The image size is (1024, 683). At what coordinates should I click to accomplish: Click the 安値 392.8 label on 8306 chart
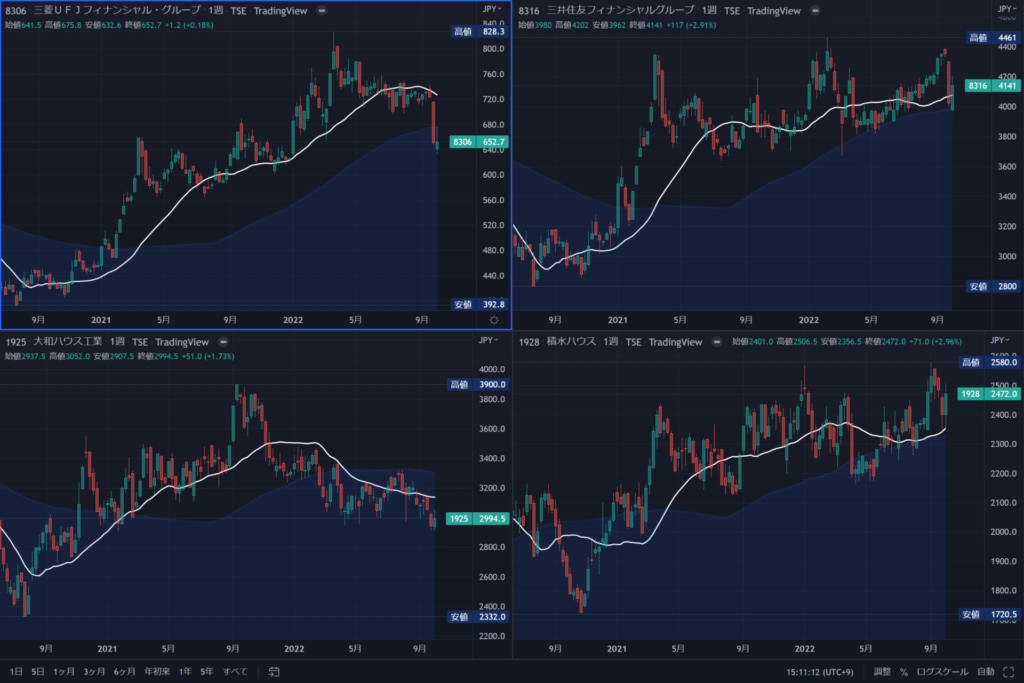pyautogui.click(x=480, y=304)
